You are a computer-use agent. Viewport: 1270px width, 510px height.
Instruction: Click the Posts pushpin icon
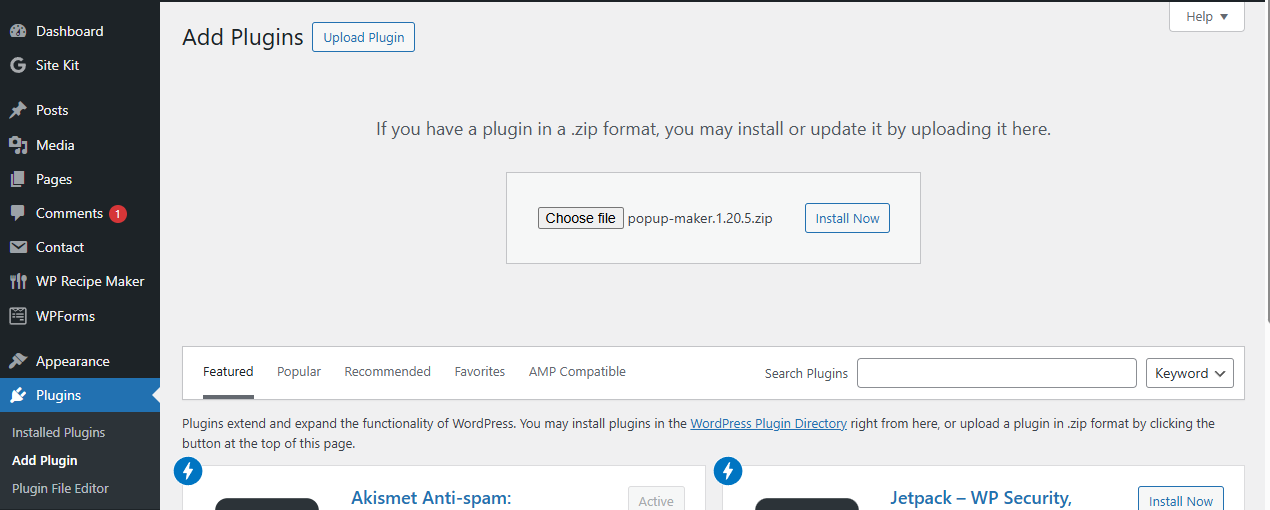point(18,110)
